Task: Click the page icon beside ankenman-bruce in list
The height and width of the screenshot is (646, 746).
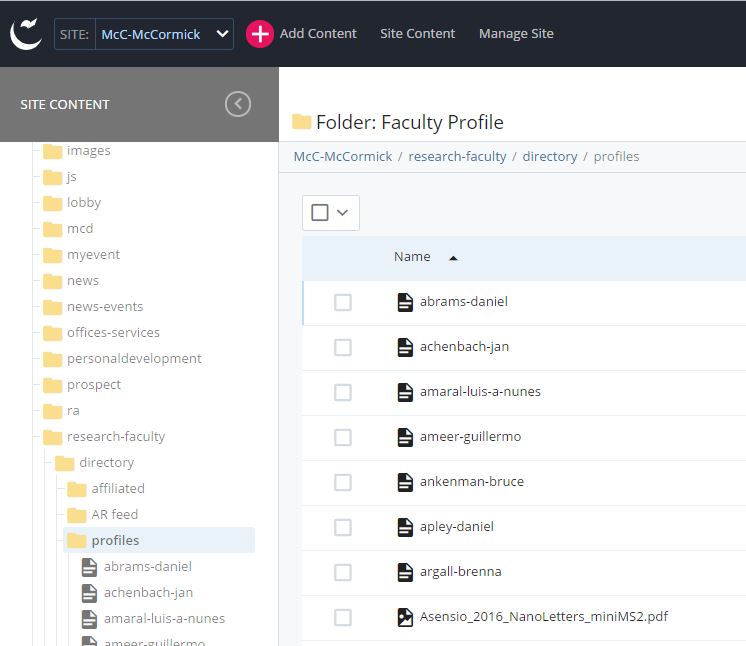Action: [x=405, y=482]
